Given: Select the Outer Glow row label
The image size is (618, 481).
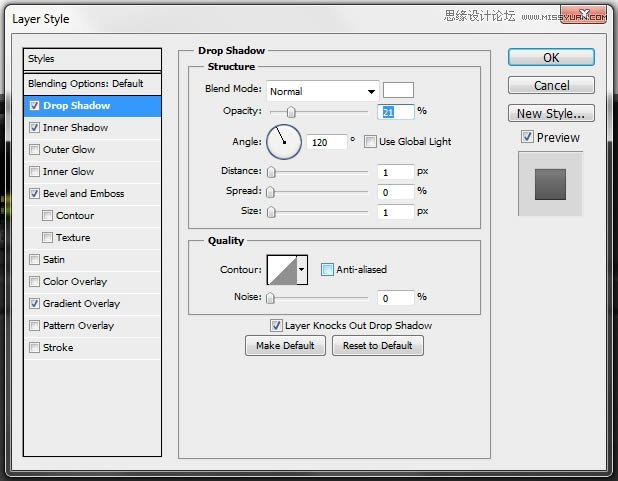Looking at the screenshot, I should pos(69,150).
